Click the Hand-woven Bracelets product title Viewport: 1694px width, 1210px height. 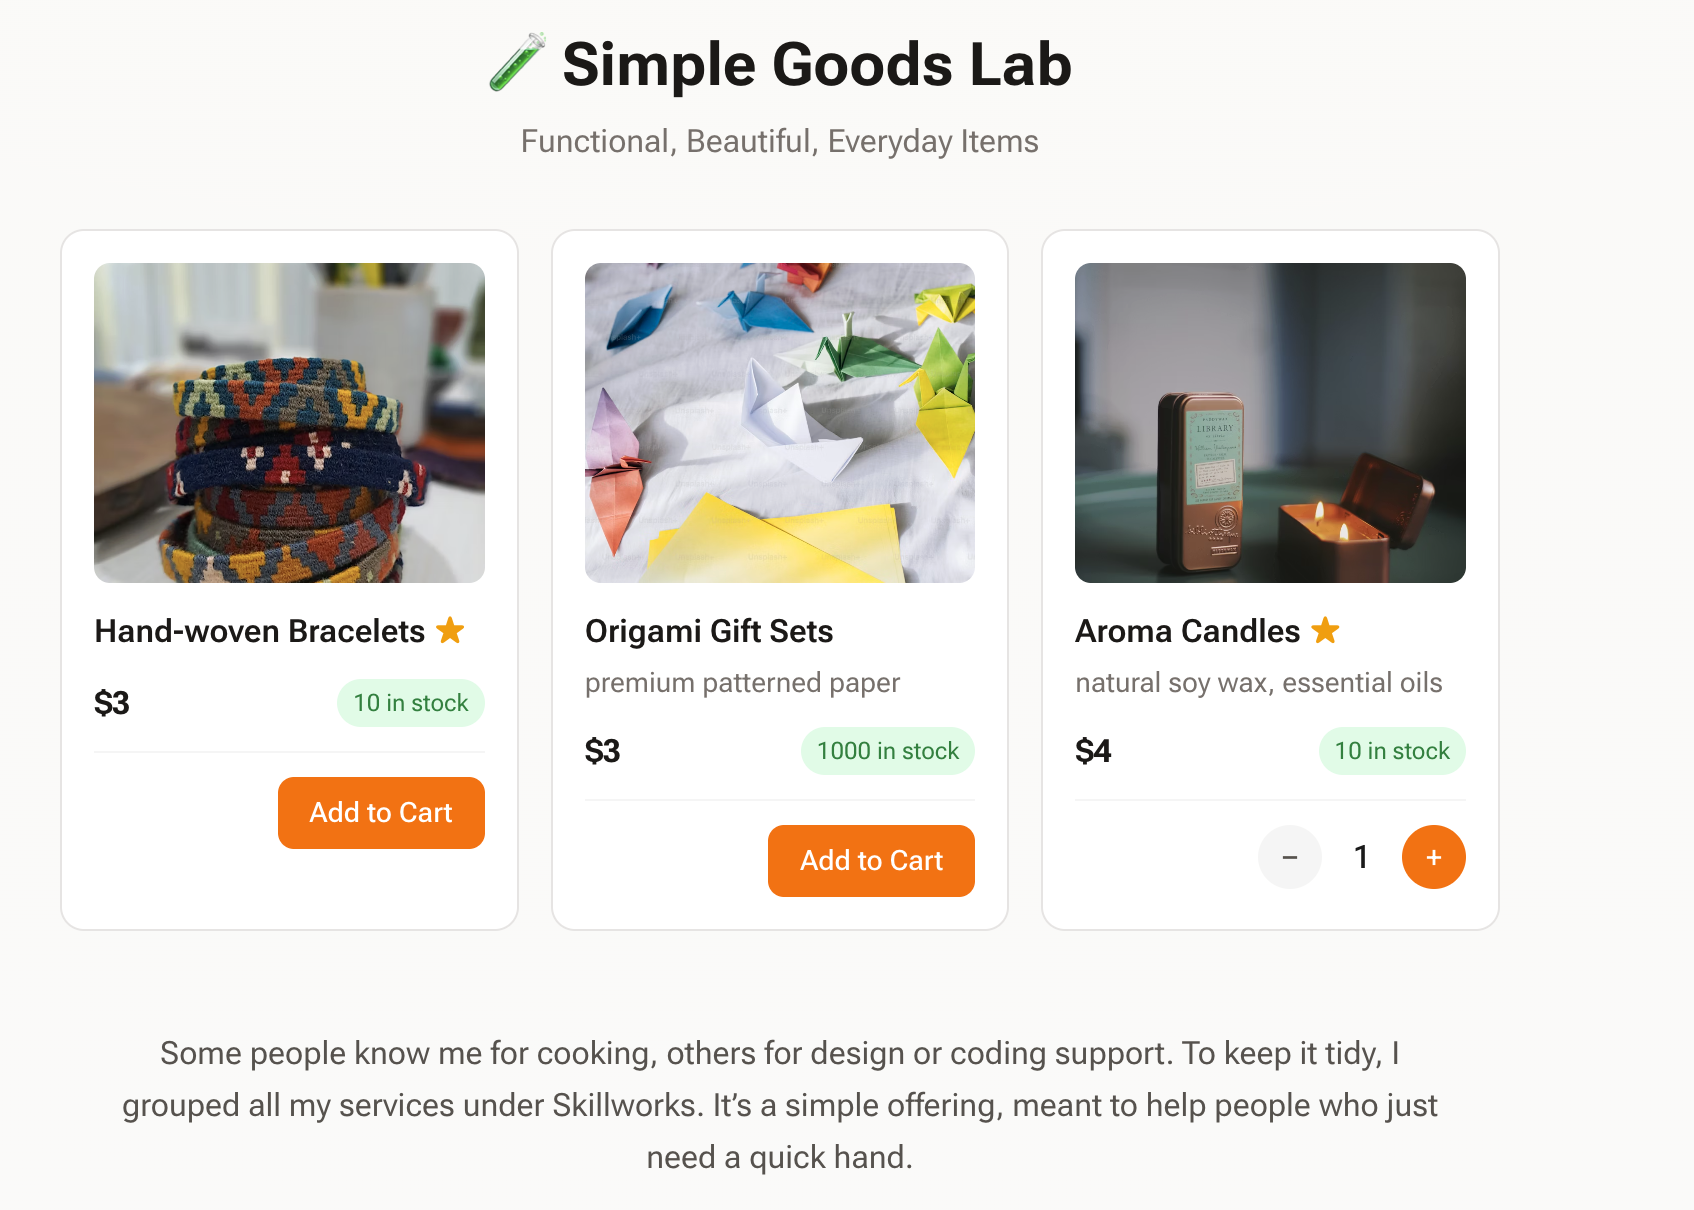260,631
